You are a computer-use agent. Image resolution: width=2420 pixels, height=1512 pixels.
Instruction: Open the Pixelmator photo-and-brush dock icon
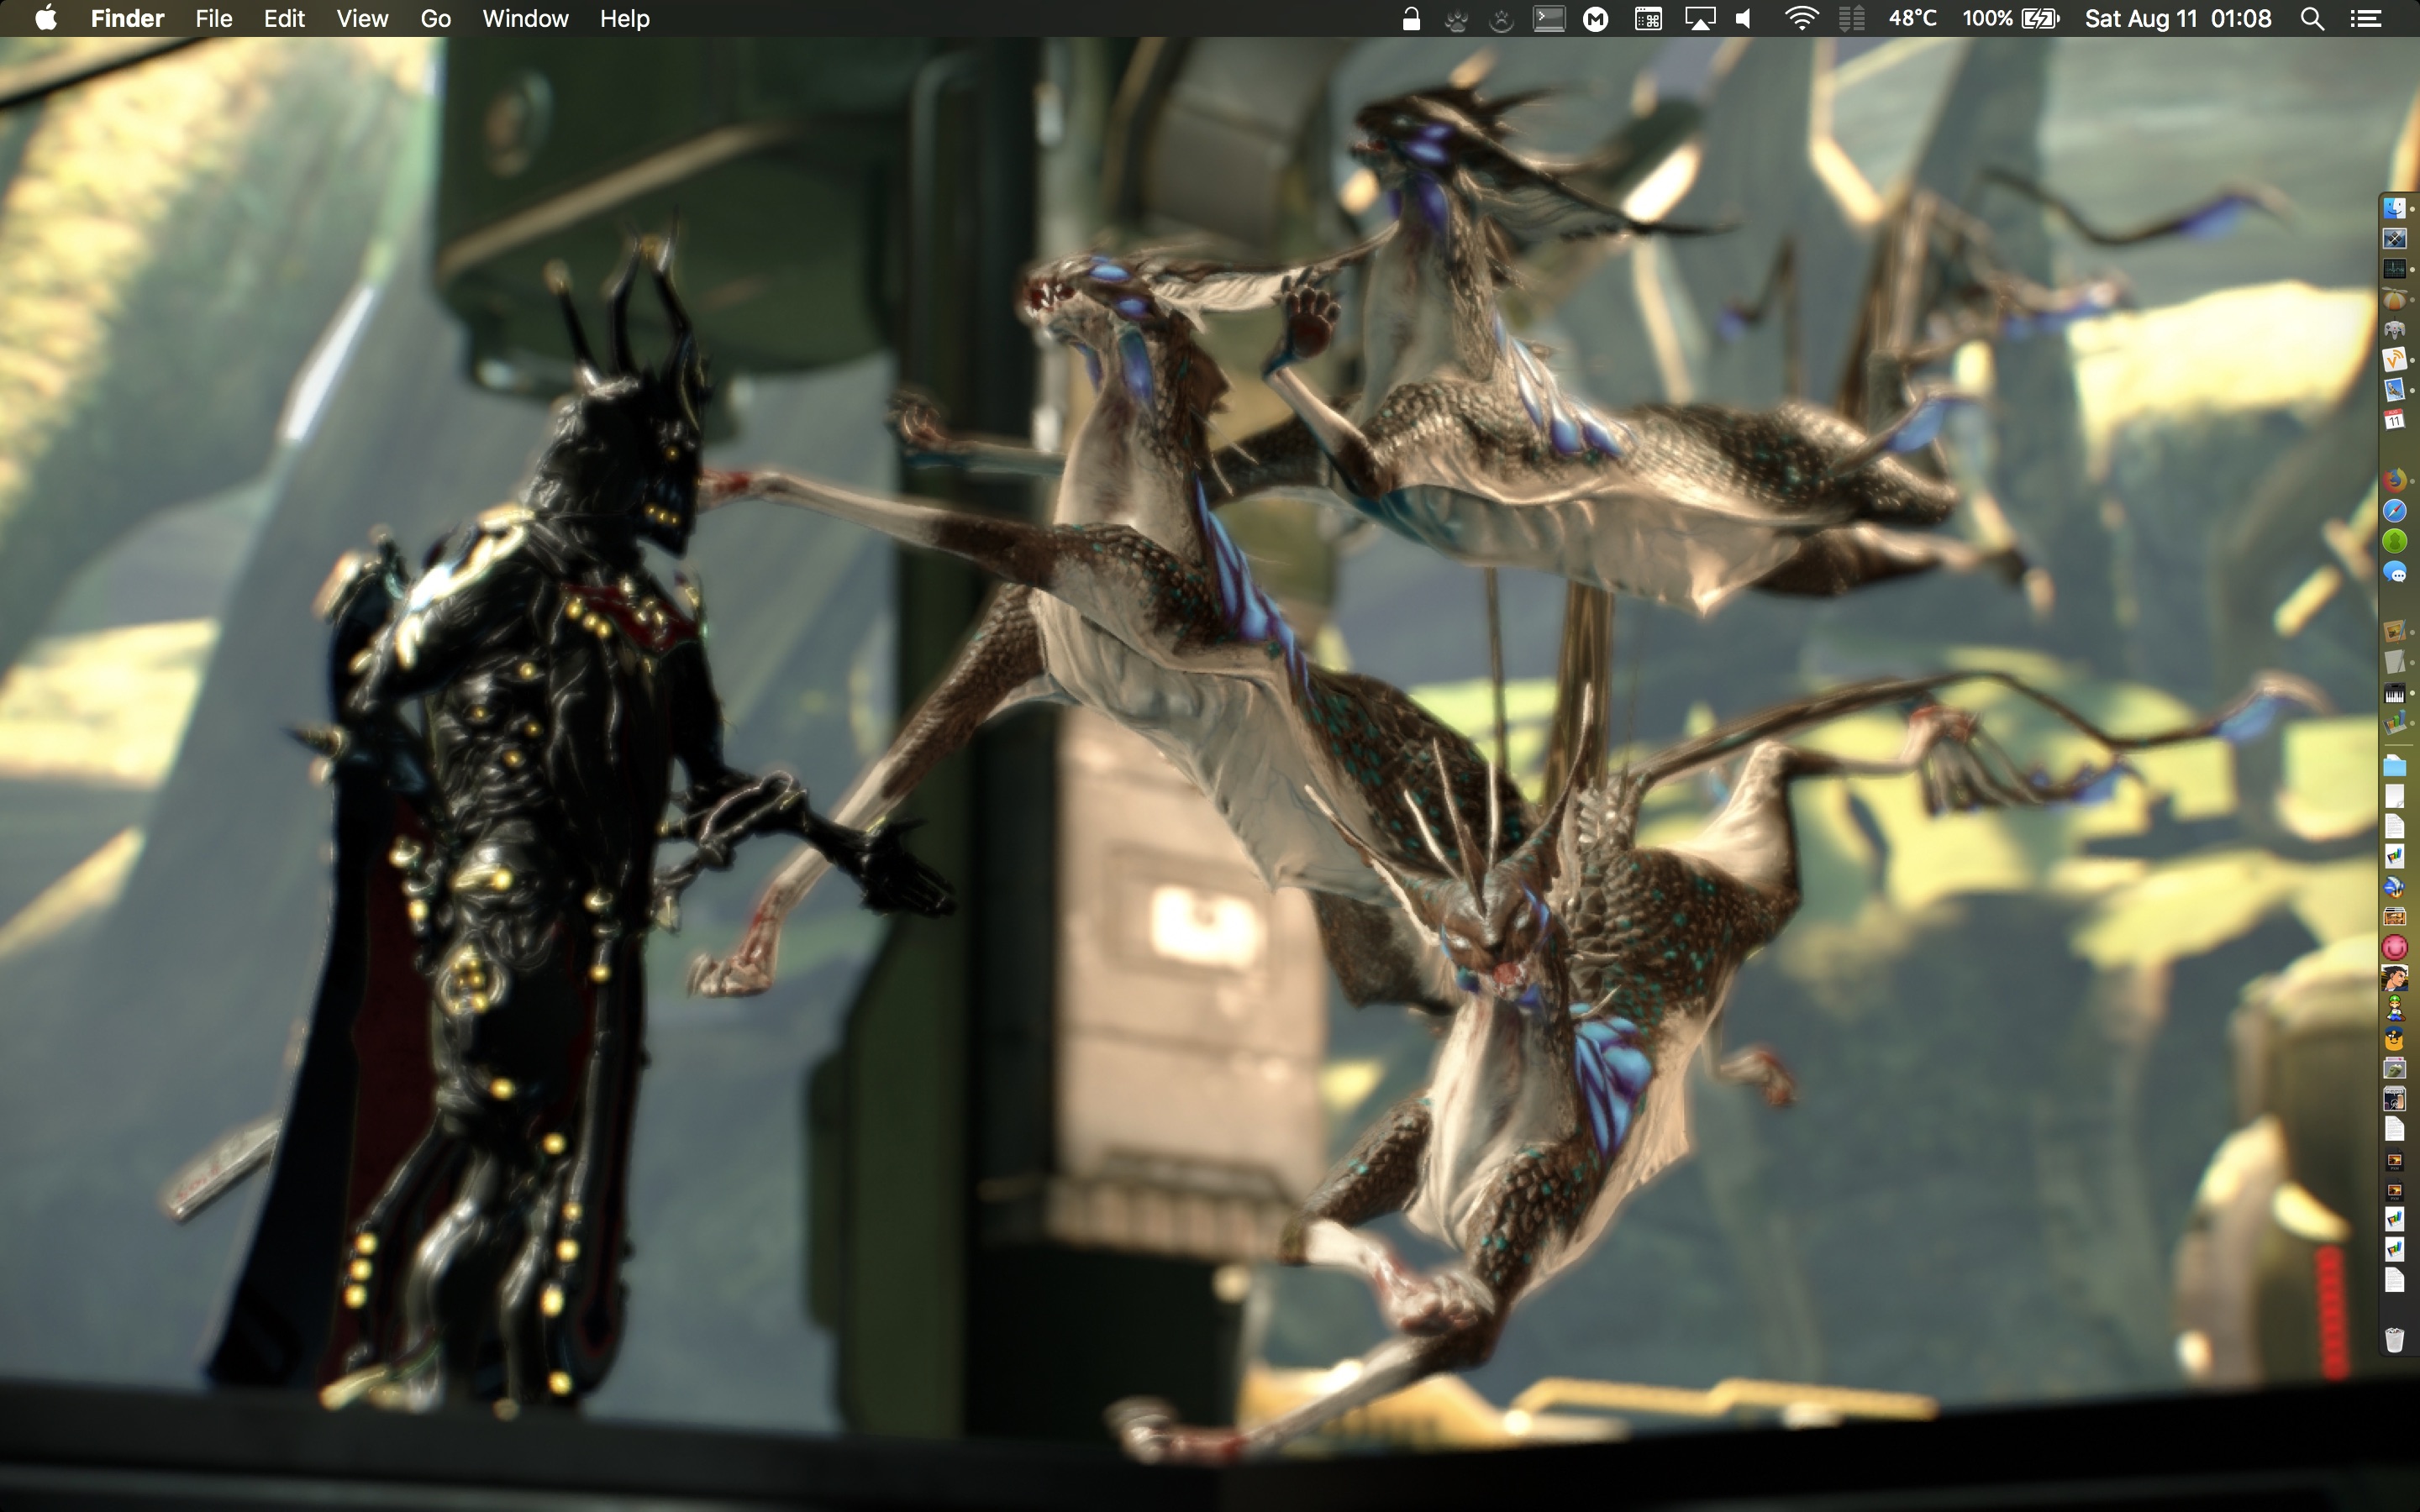coord(2394,632)
